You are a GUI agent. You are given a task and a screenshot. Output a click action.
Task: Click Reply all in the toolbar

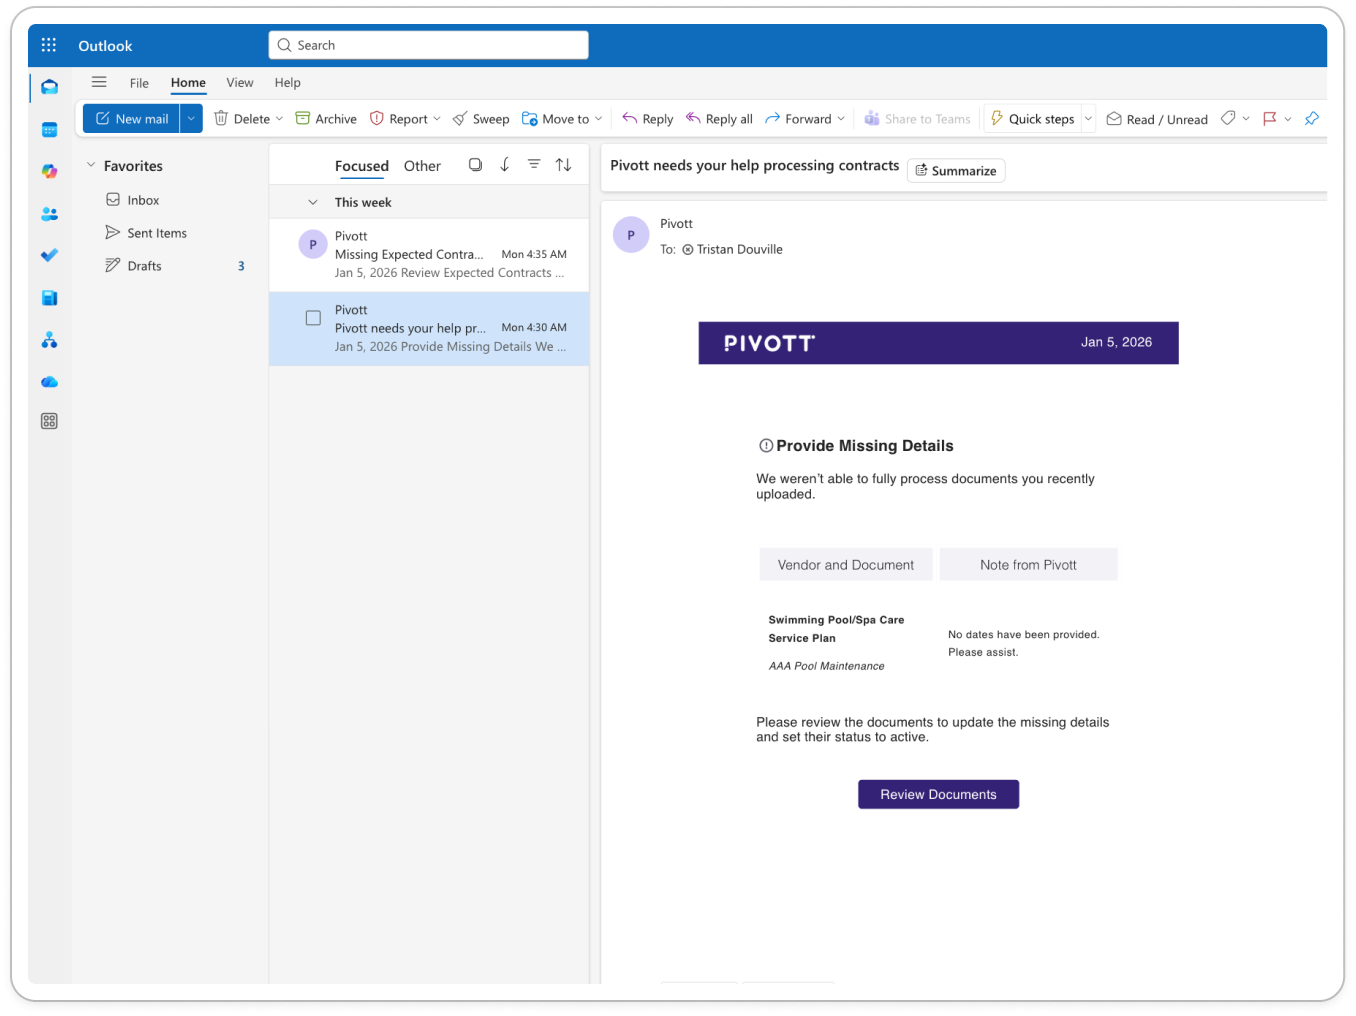tap(719, 118)
